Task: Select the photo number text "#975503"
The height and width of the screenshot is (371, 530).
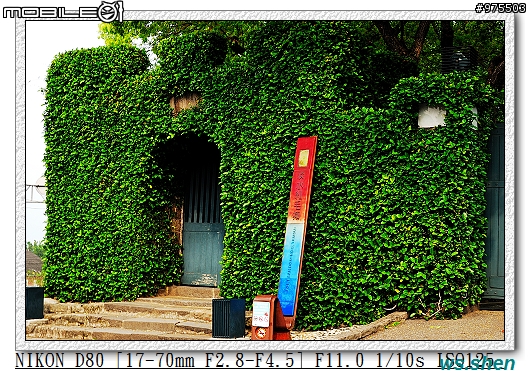Action: (500, 8)
